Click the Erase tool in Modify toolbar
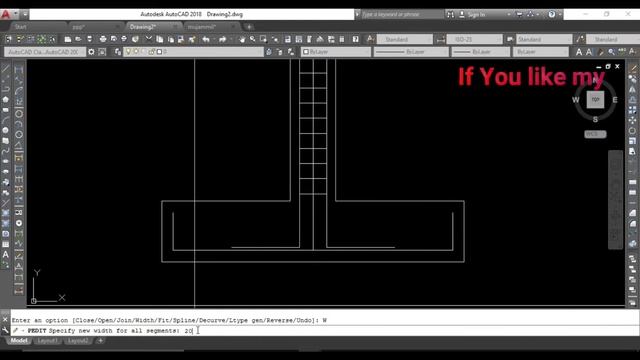The height and width of the screenshot is (360, 640). click(633, 69)
